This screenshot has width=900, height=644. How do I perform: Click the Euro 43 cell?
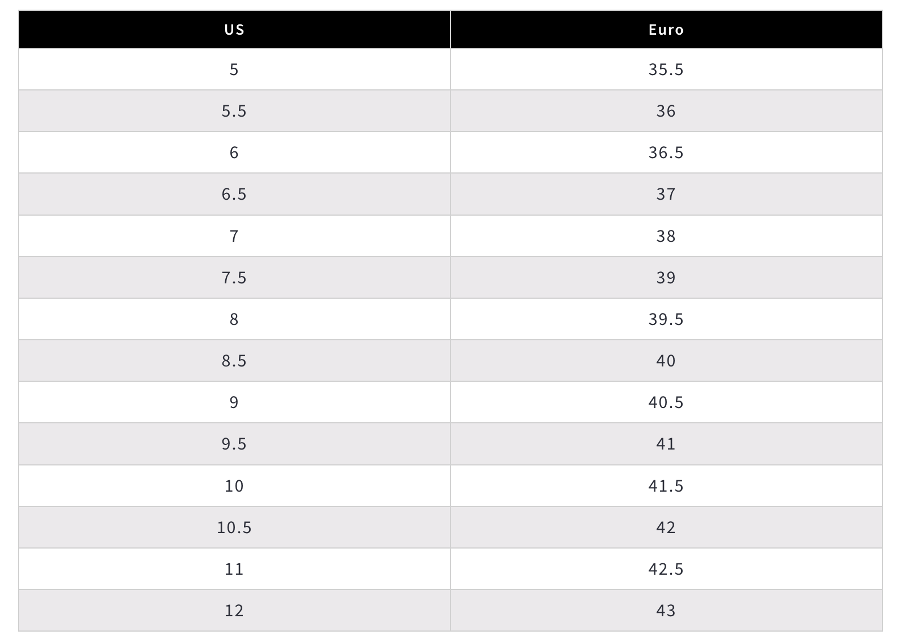666,610
